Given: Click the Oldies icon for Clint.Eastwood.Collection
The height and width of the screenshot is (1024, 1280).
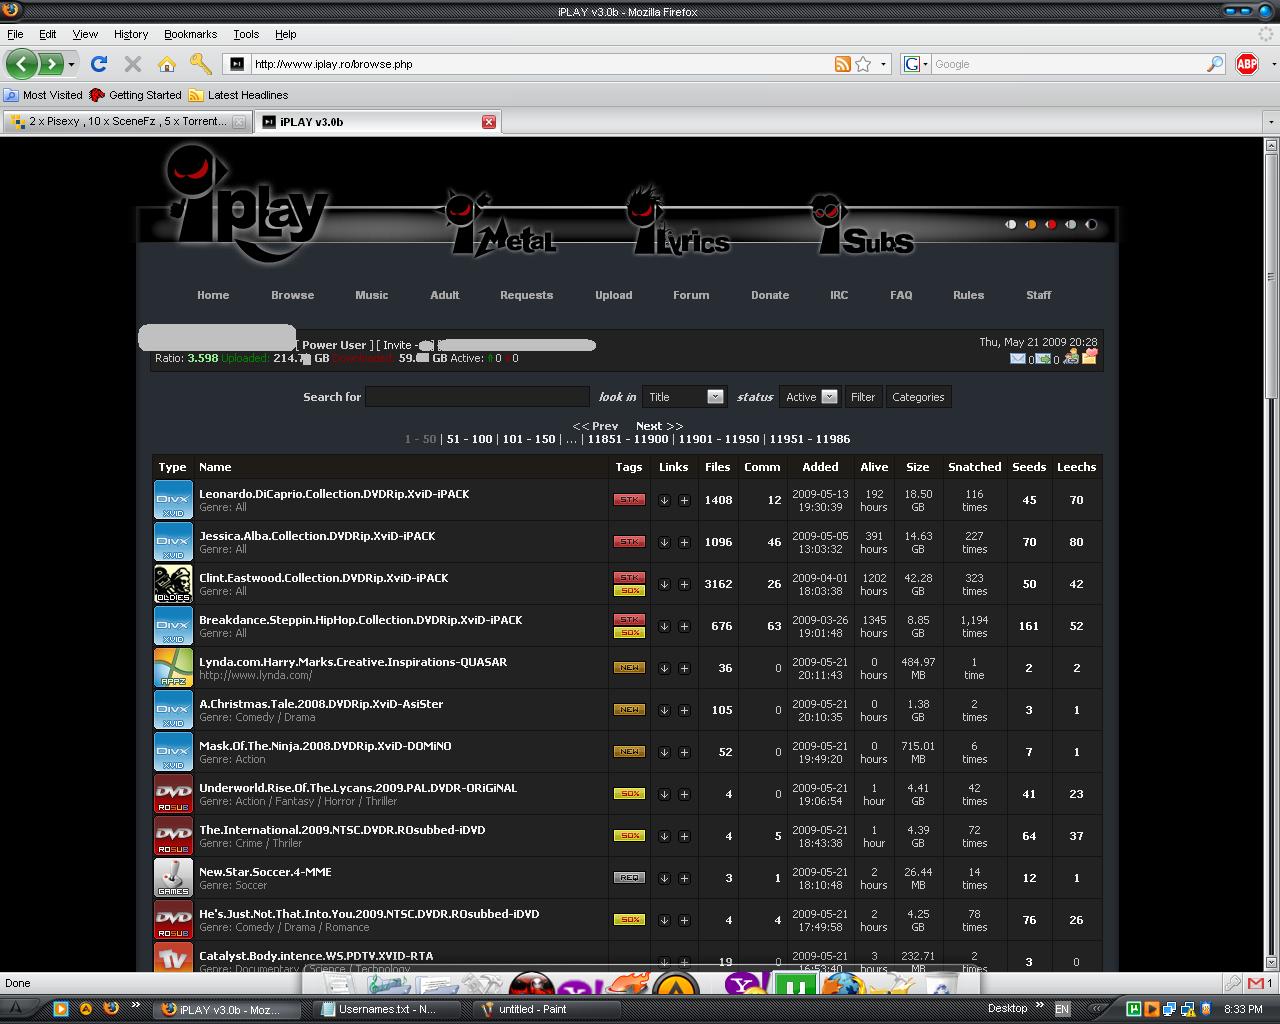Looking at the screenshot, I should (173, 584).
